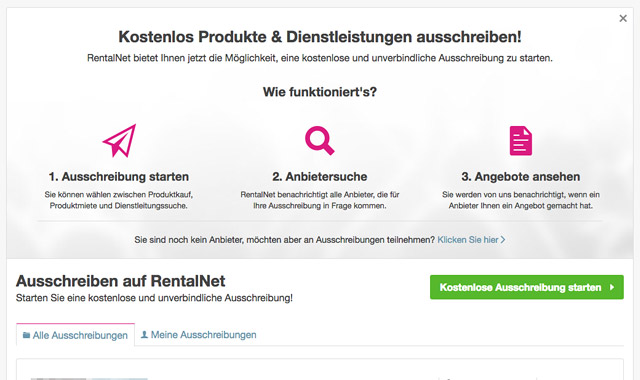
Task: Click the chevron after Klicken Sie hier
Action: tap(503, 240)
